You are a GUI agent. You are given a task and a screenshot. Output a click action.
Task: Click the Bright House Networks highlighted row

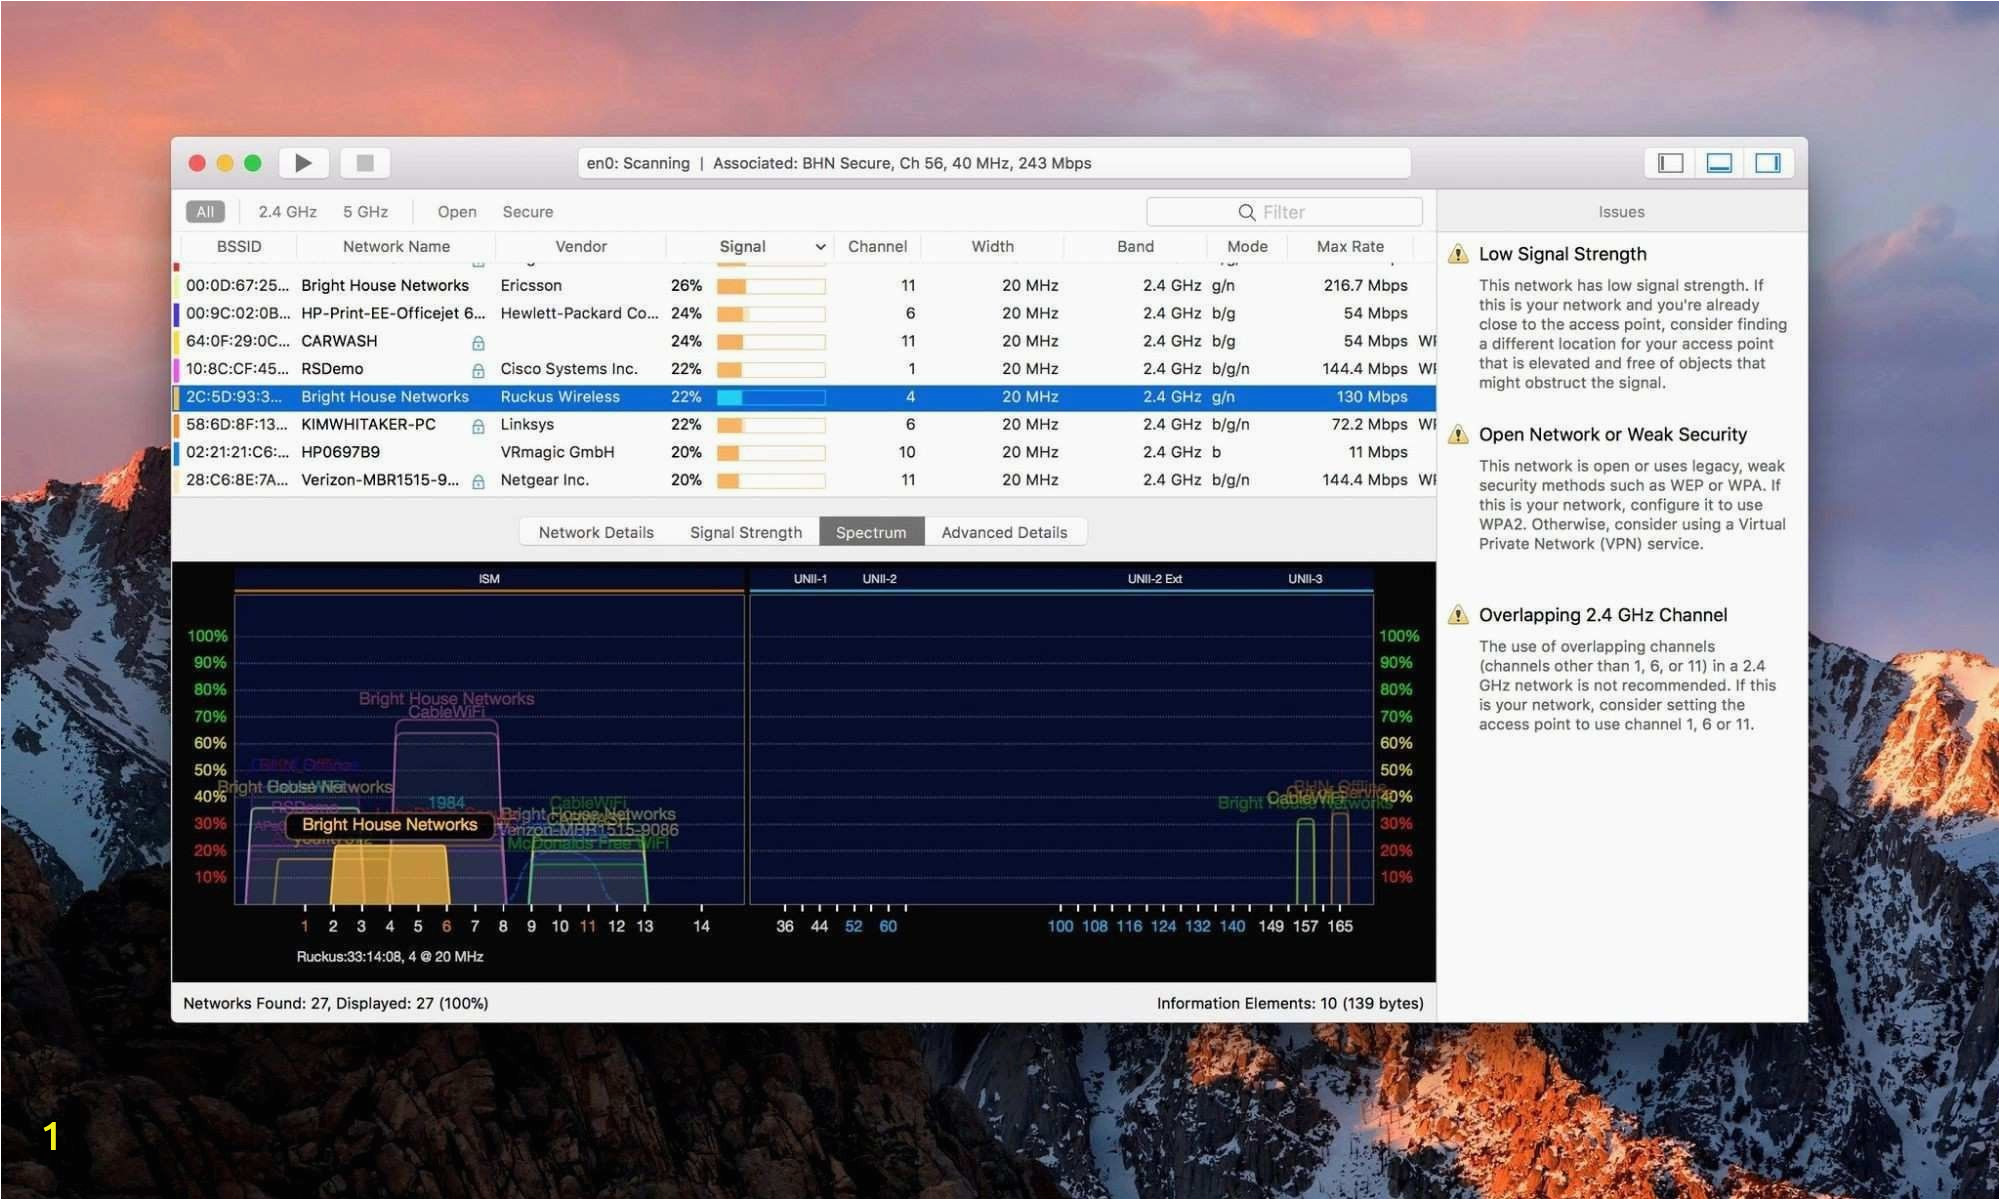pos(804,396)
